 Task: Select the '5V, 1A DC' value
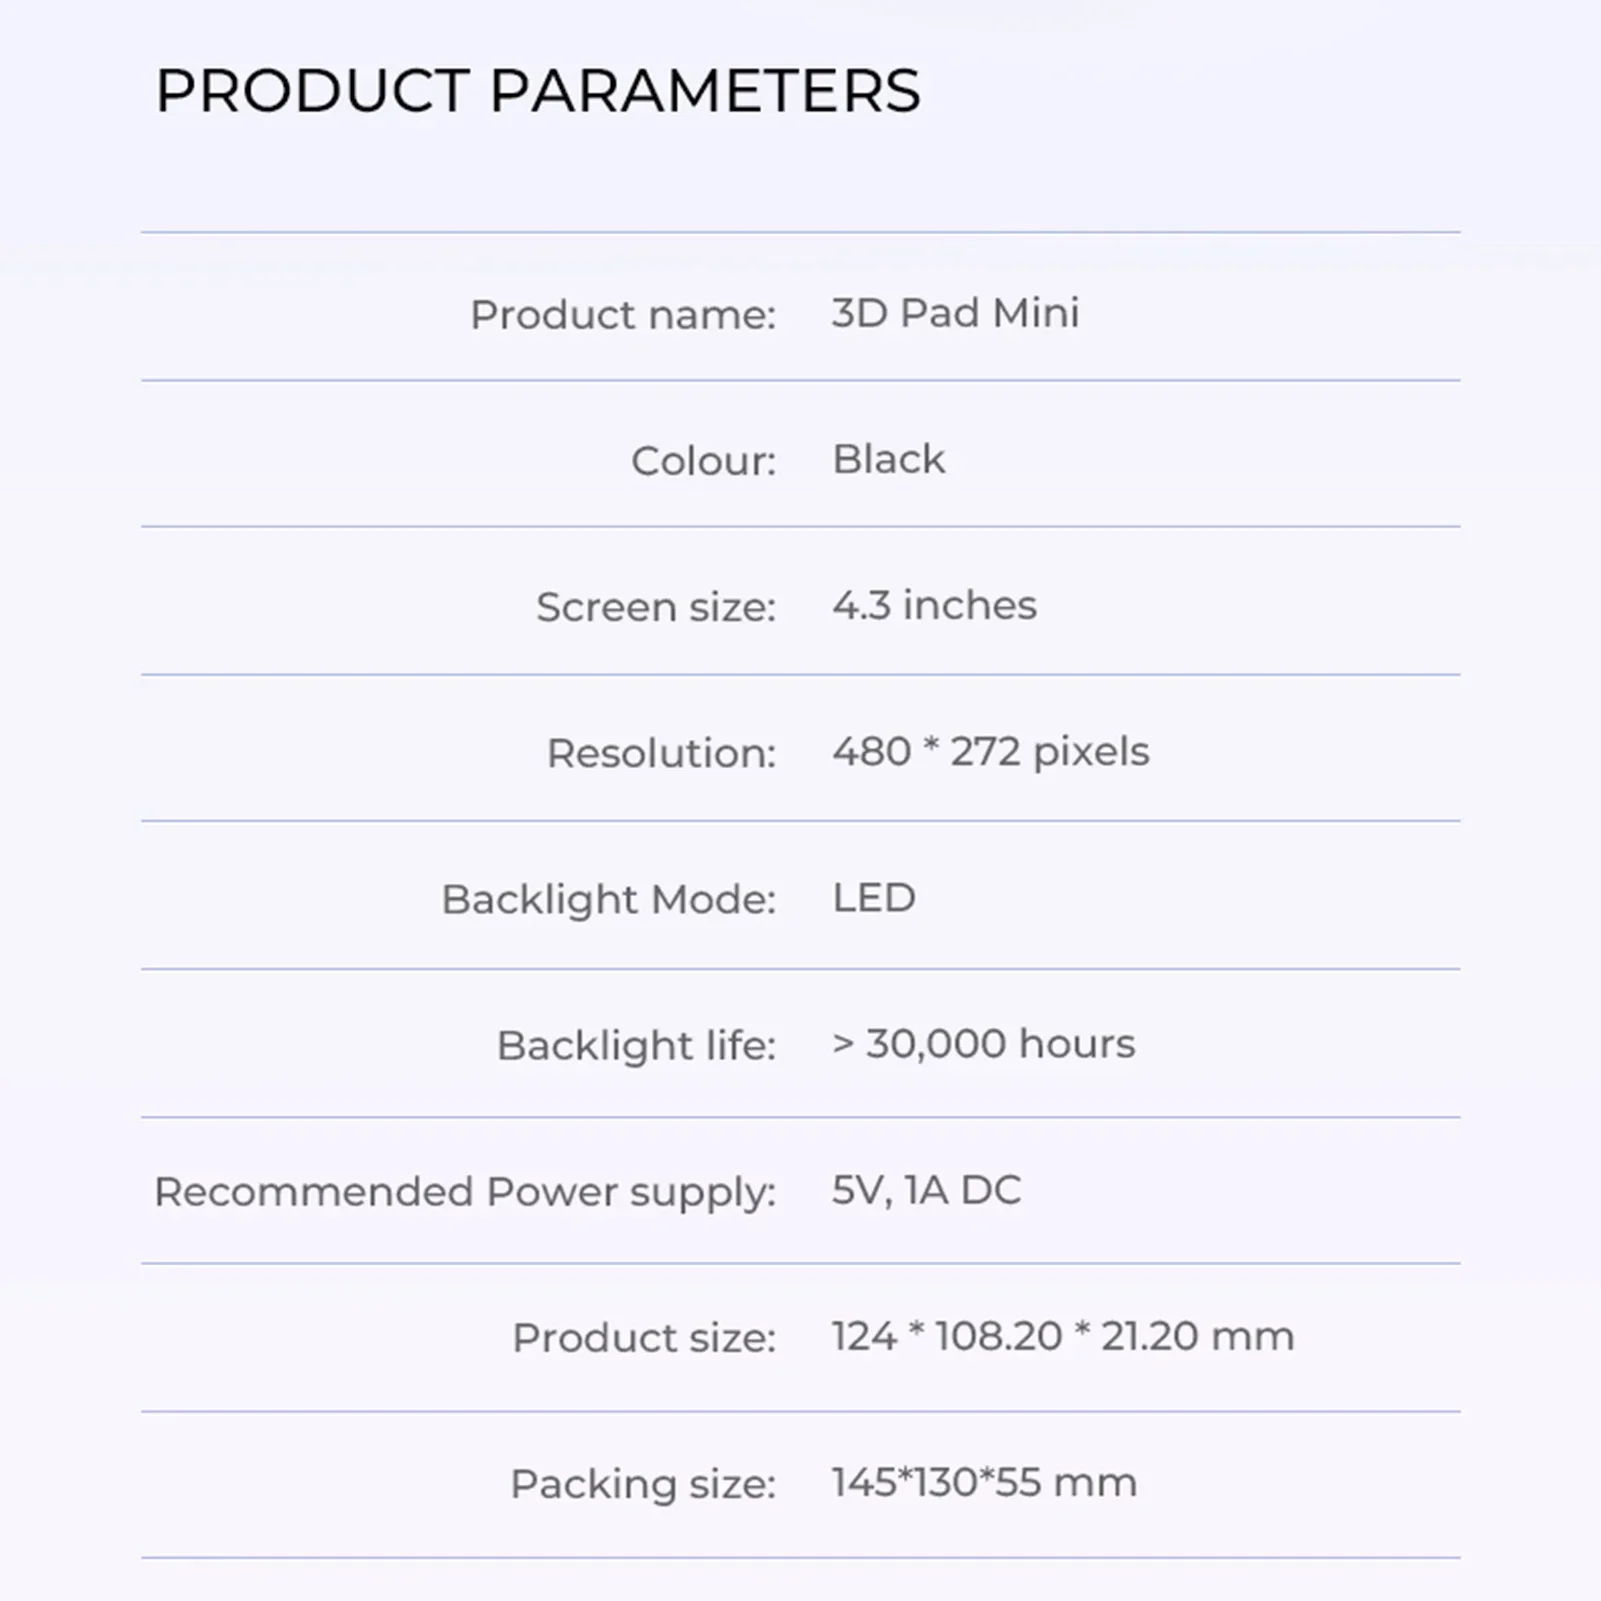[926, 1189]
